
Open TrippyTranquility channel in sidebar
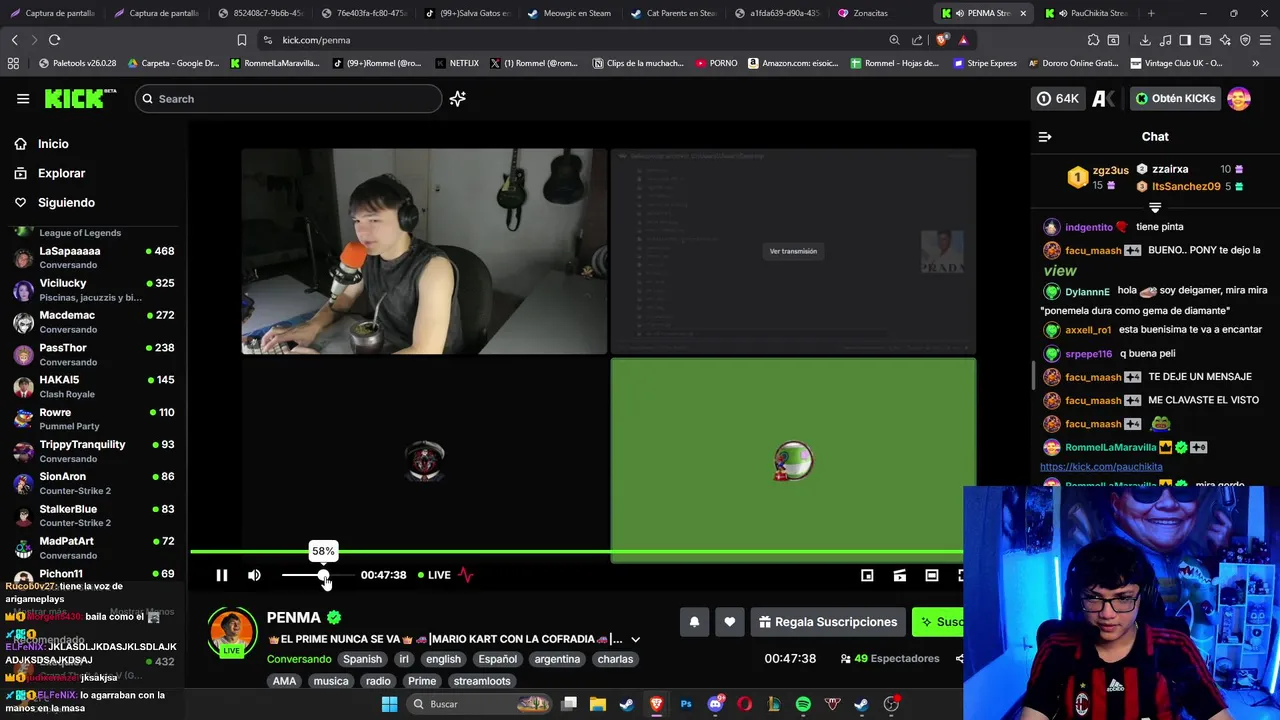(93, 450)
